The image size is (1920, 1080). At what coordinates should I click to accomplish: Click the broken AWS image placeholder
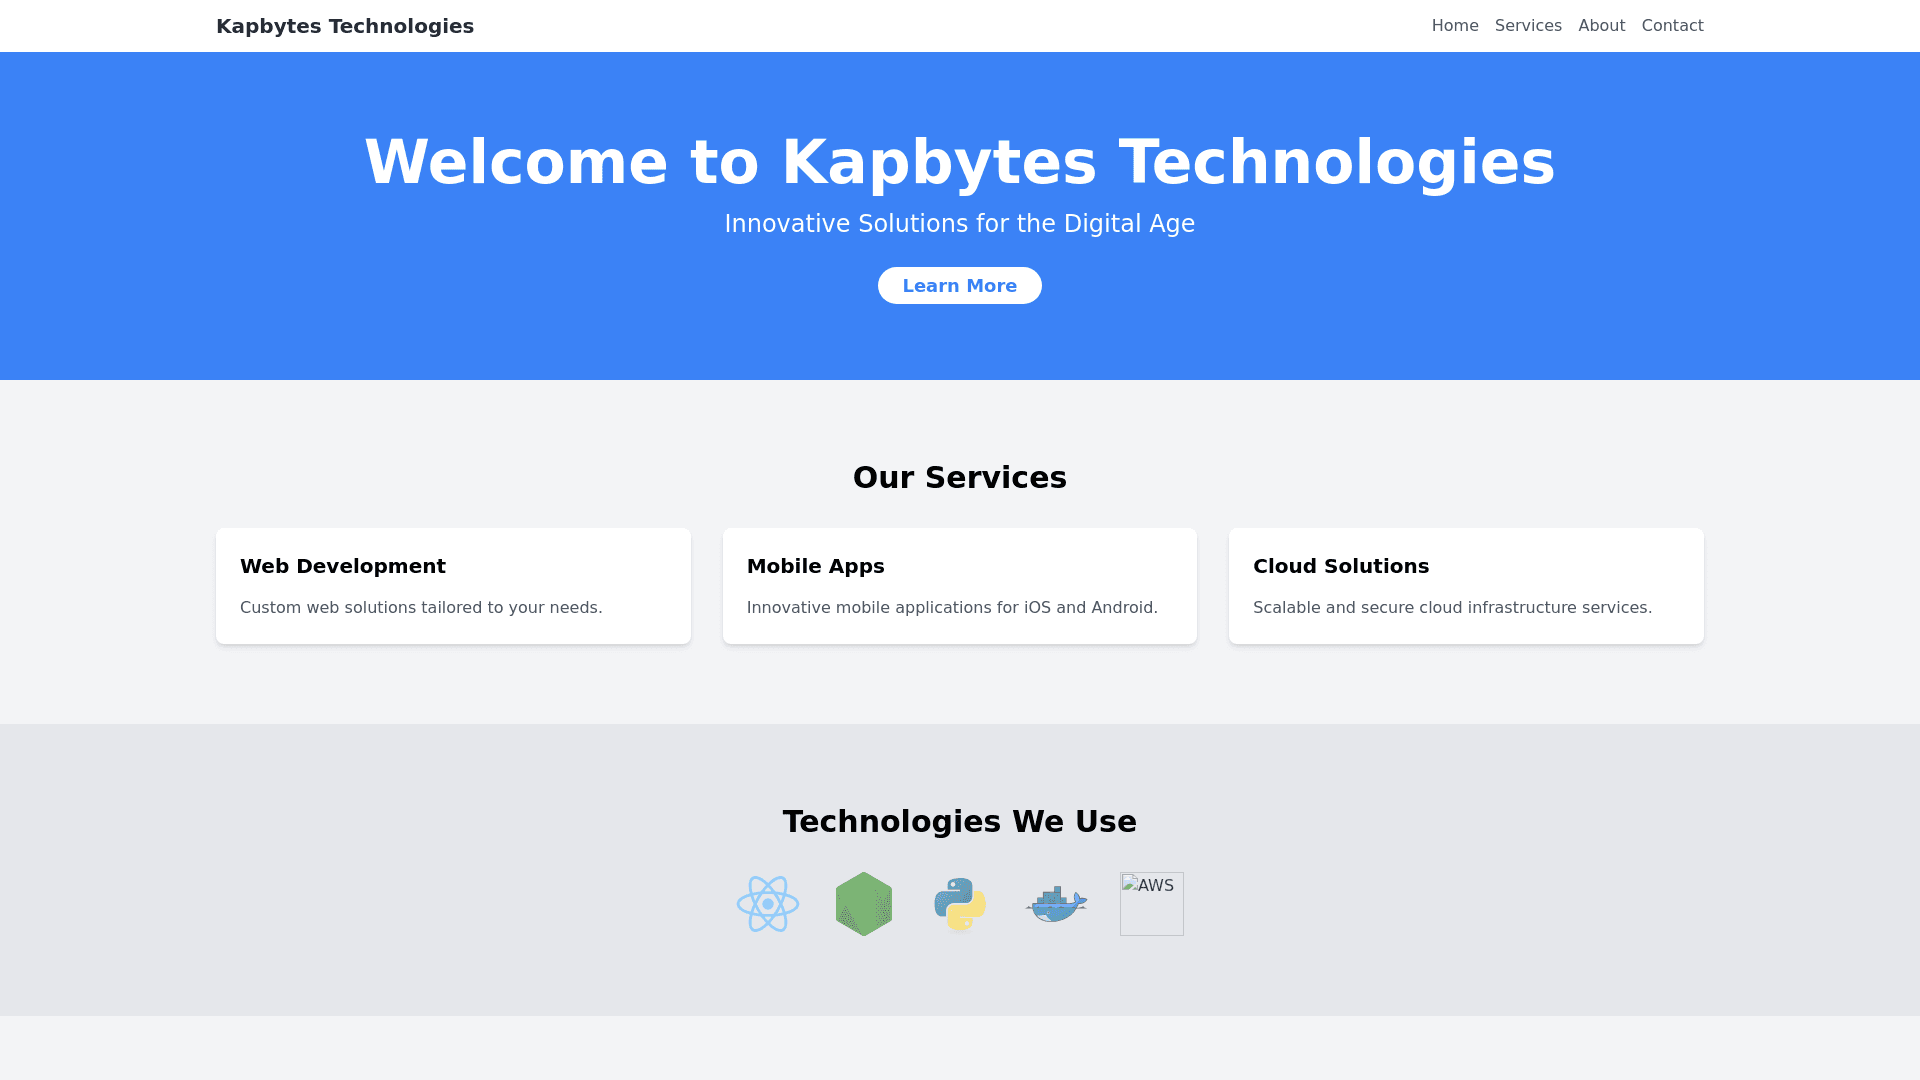tap(1152, 904)
